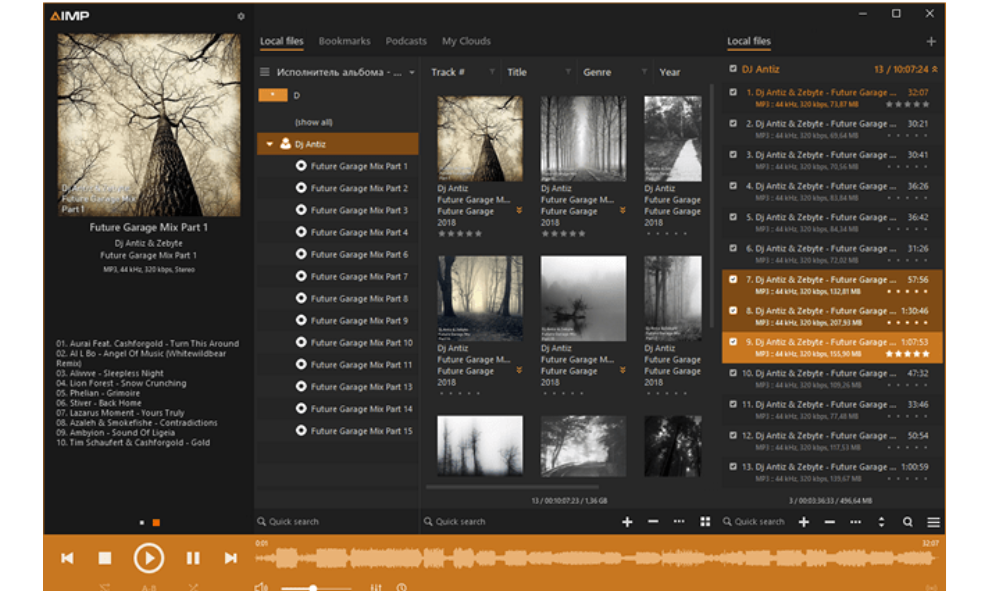1004x591 pixels.
Task: Click the Stop playback icon
Action: pos(105,558)
